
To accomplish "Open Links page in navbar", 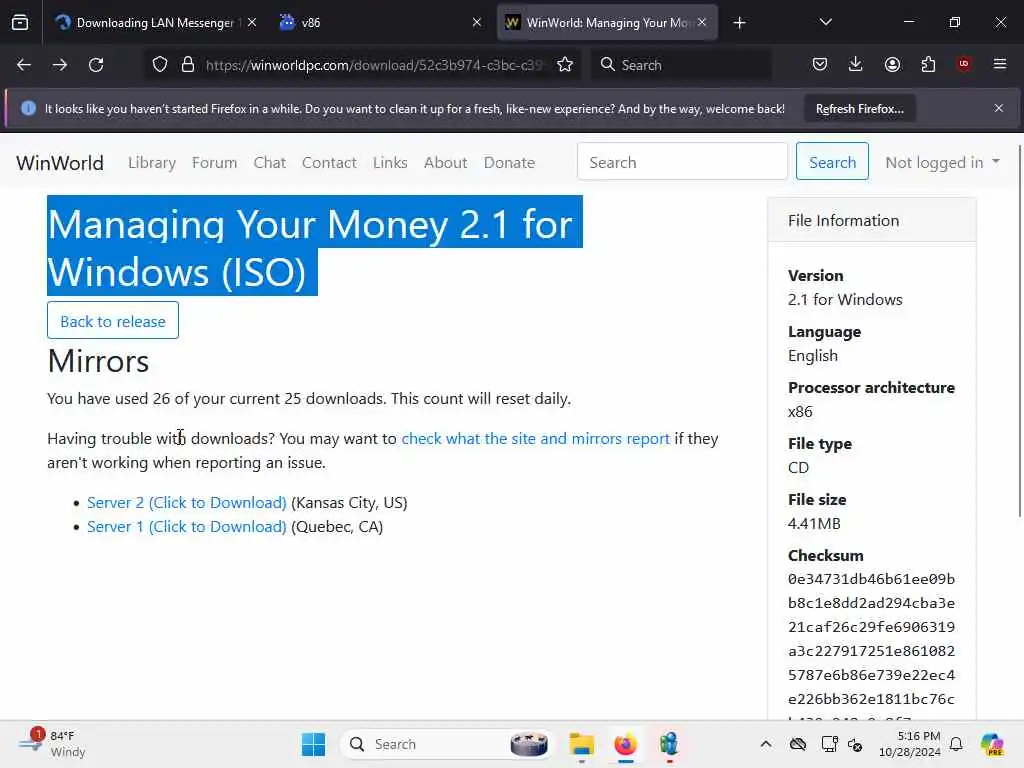I will tap(390, 163).
